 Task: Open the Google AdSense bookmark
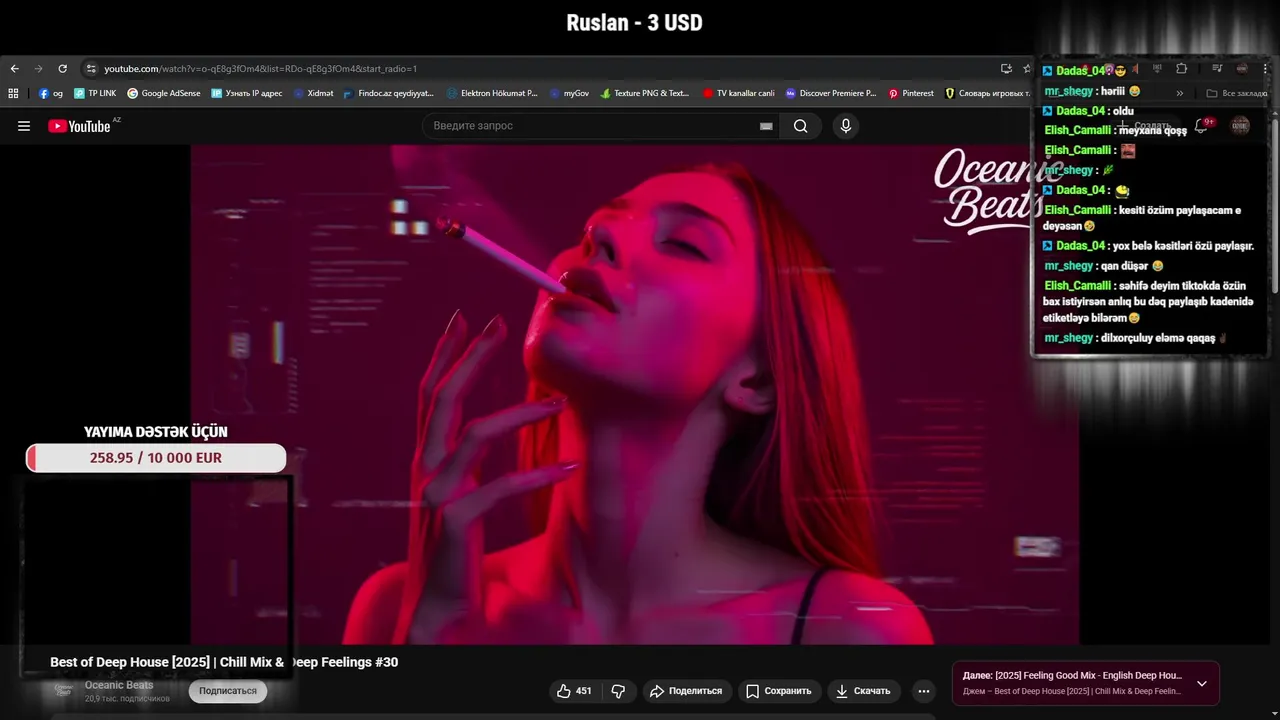[164, 93]
